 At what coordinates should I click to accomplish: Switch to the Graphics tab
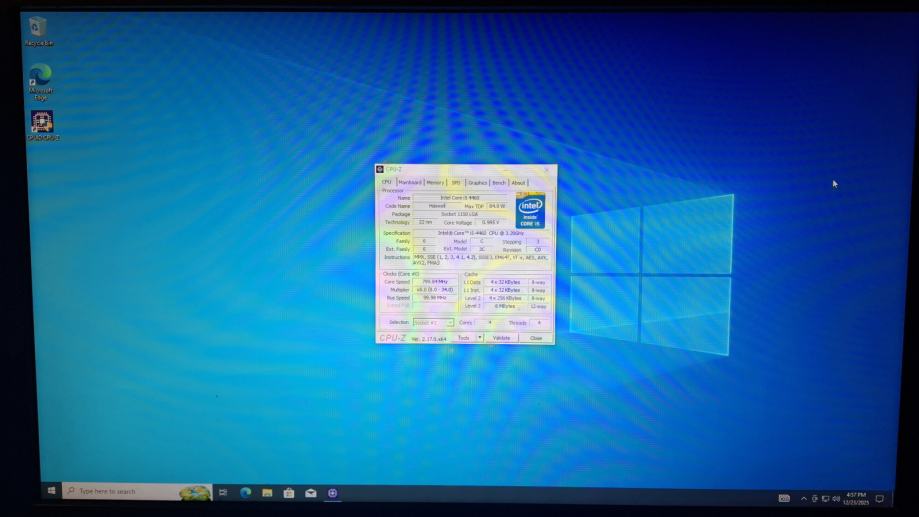click(478, 183)
